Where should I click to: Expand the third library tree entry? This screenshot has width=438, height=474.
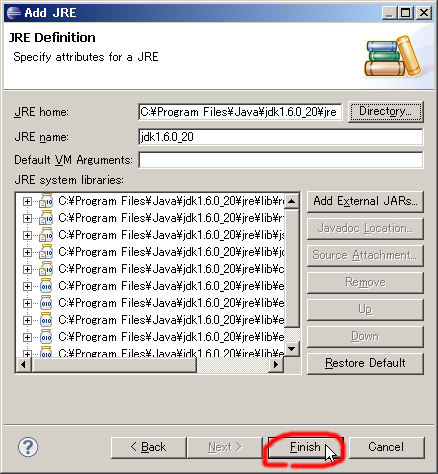point(27,235)
